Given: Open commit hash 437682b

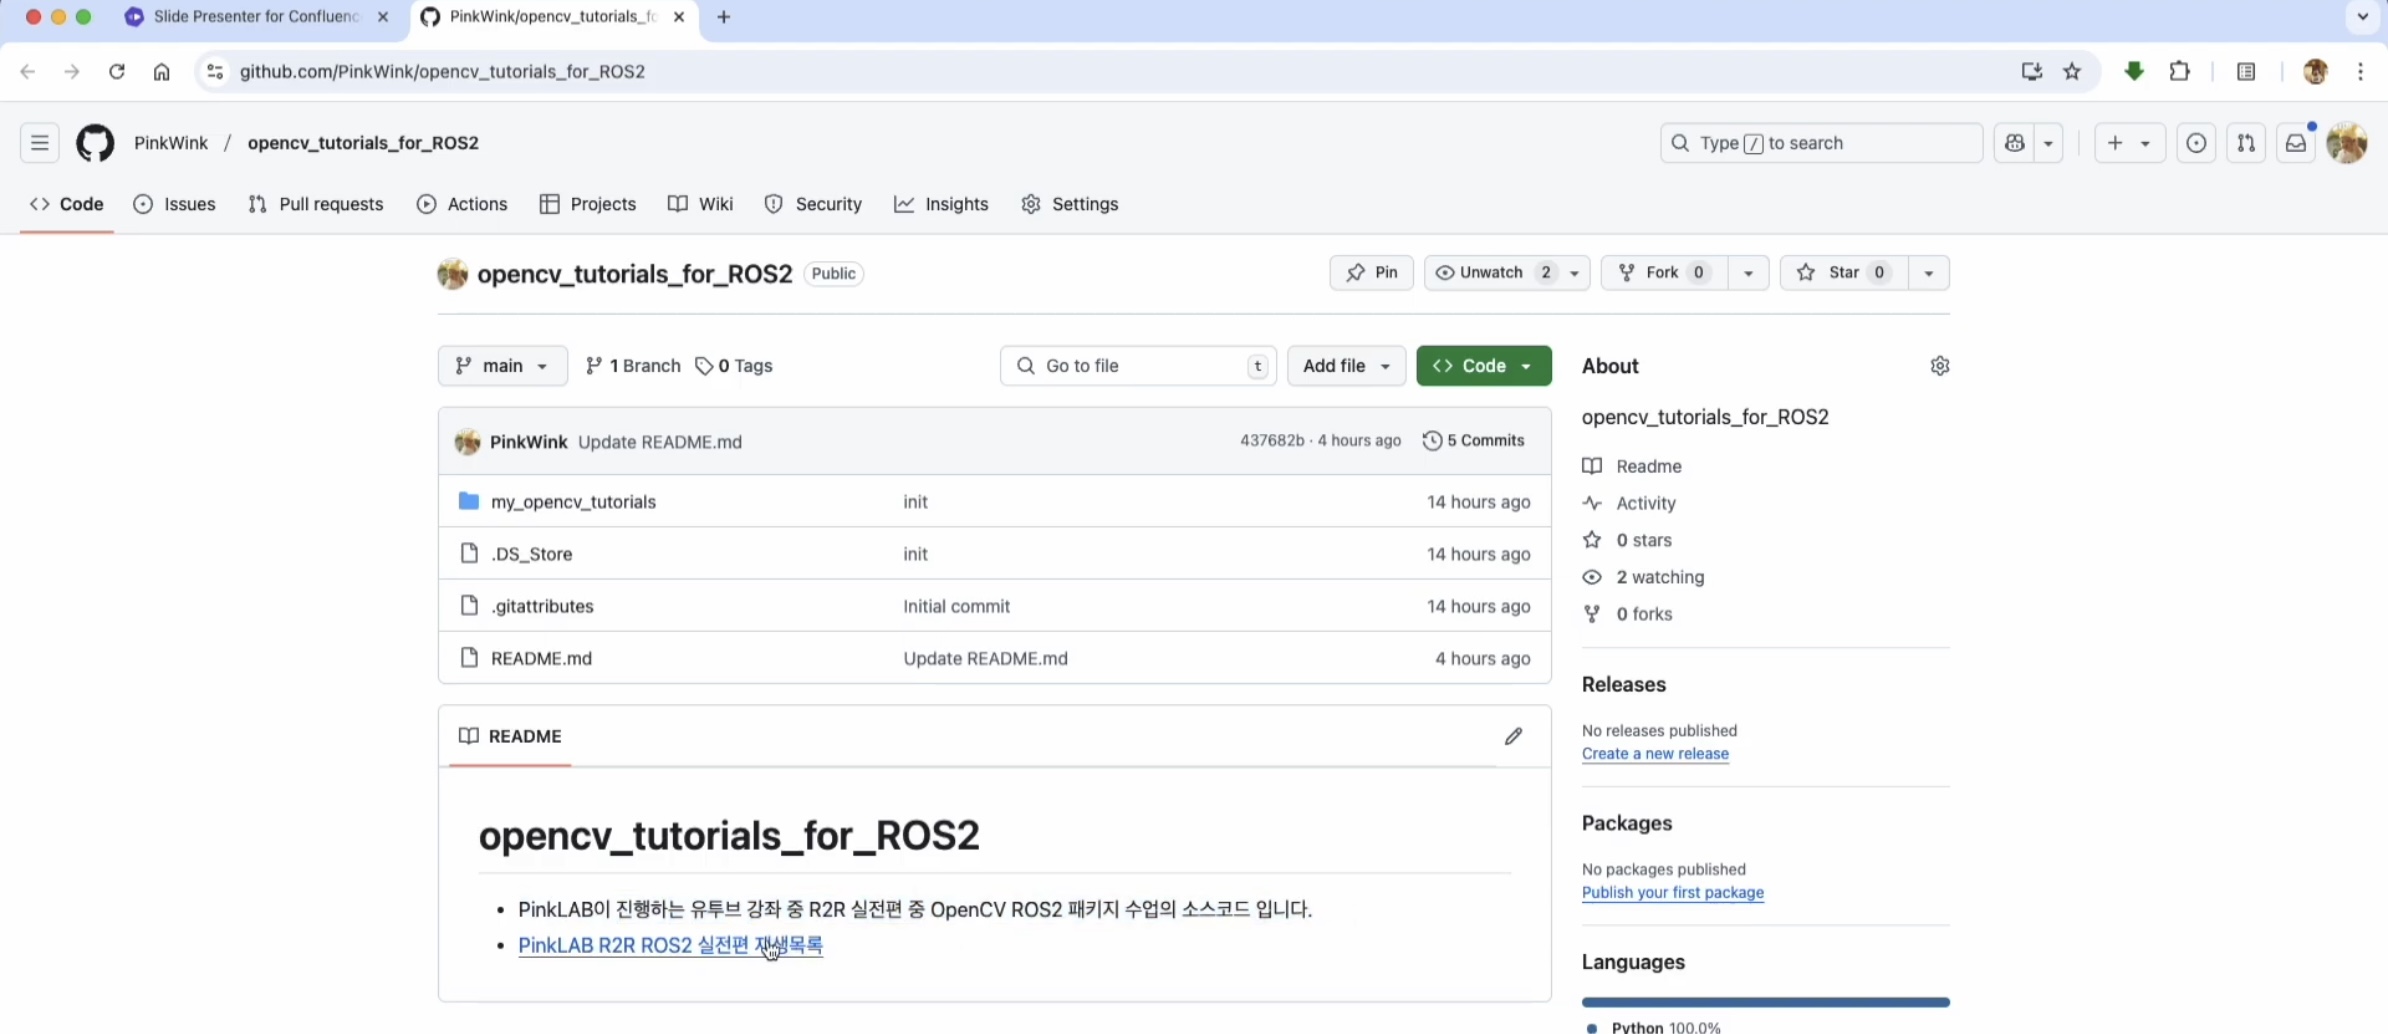Looking at the screenshot, I should click(x=1272, y=441).
